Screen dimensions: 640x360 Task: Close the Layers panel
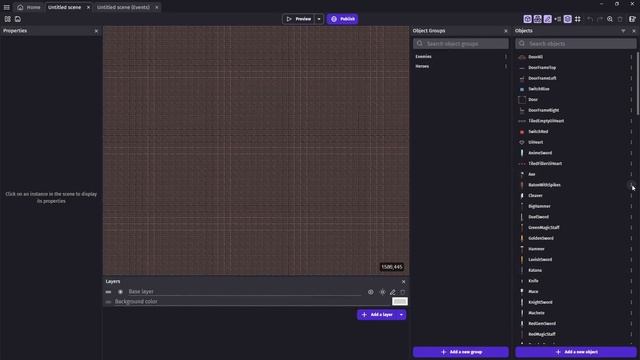404,282
